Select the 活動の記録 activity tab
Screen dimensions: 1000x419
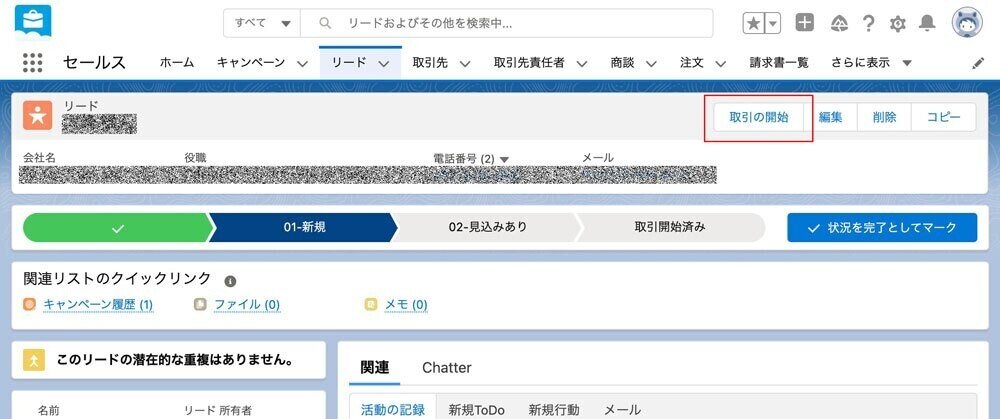pyautogui.click(x=393, y=409)
